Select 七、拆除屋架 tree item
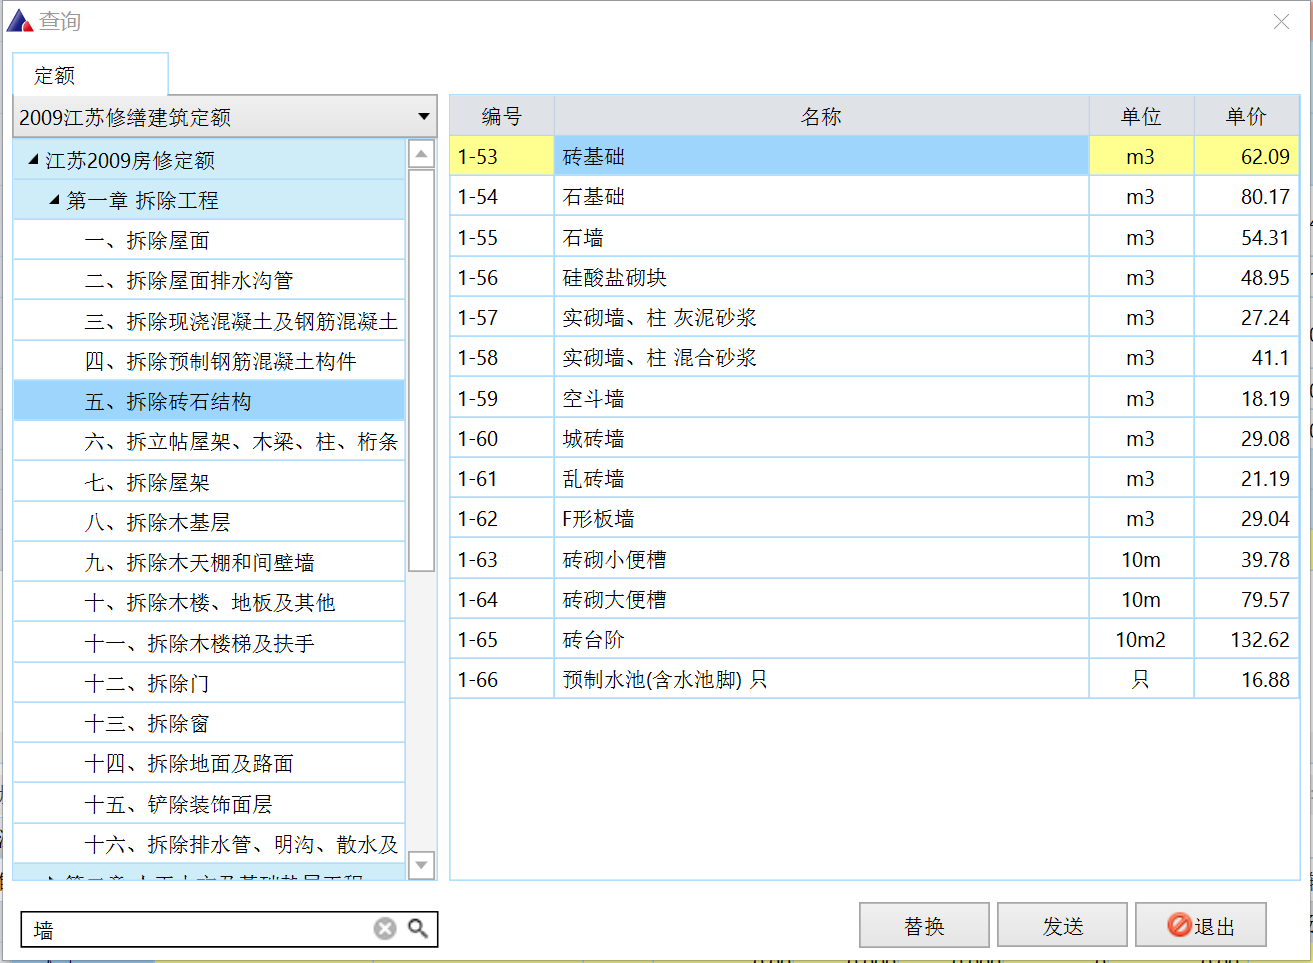 coord(209,482)
